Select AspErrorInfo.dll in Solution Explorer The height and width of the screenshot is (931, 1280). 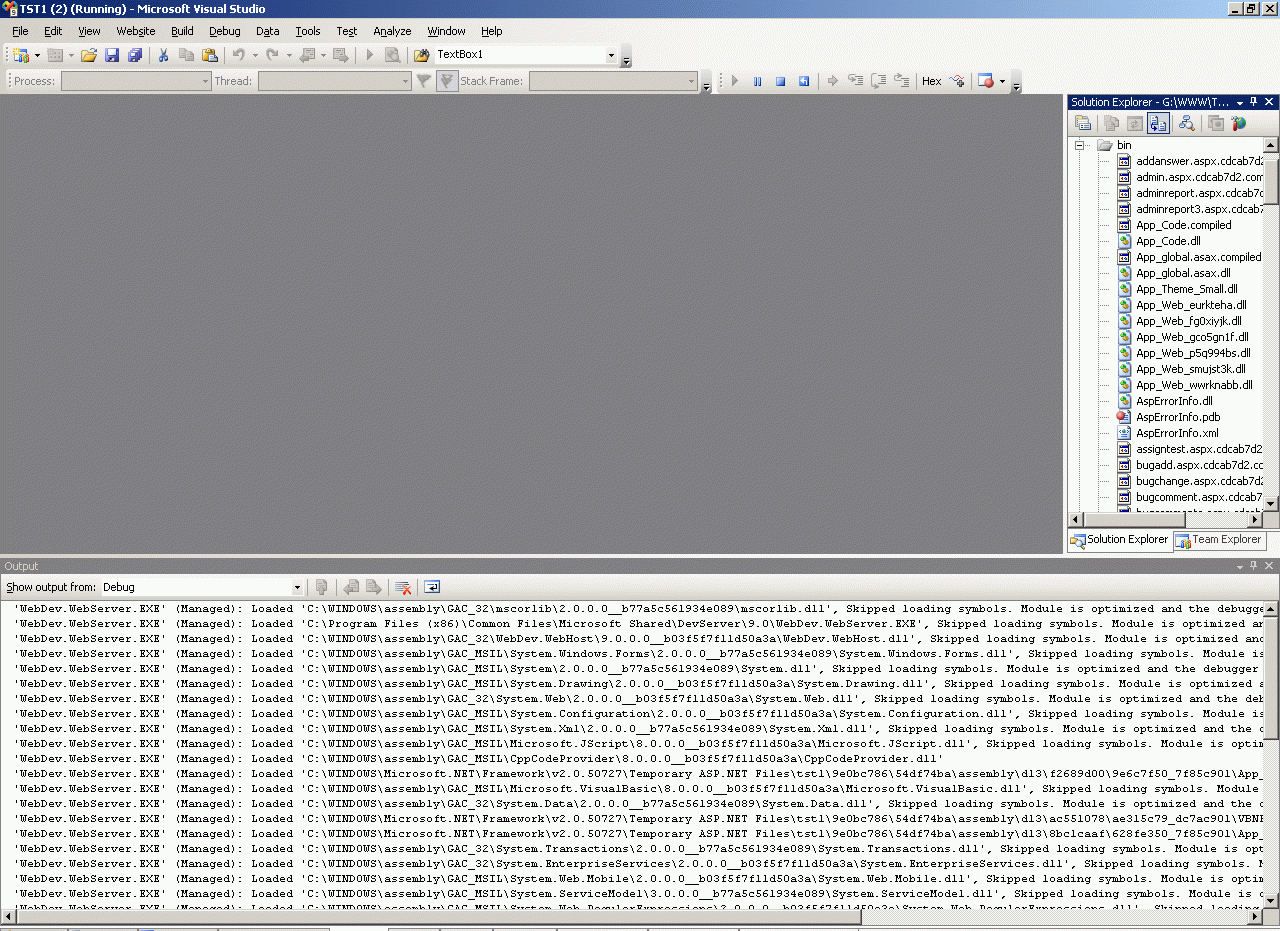pyautogui.click(x=1174, y=401)
